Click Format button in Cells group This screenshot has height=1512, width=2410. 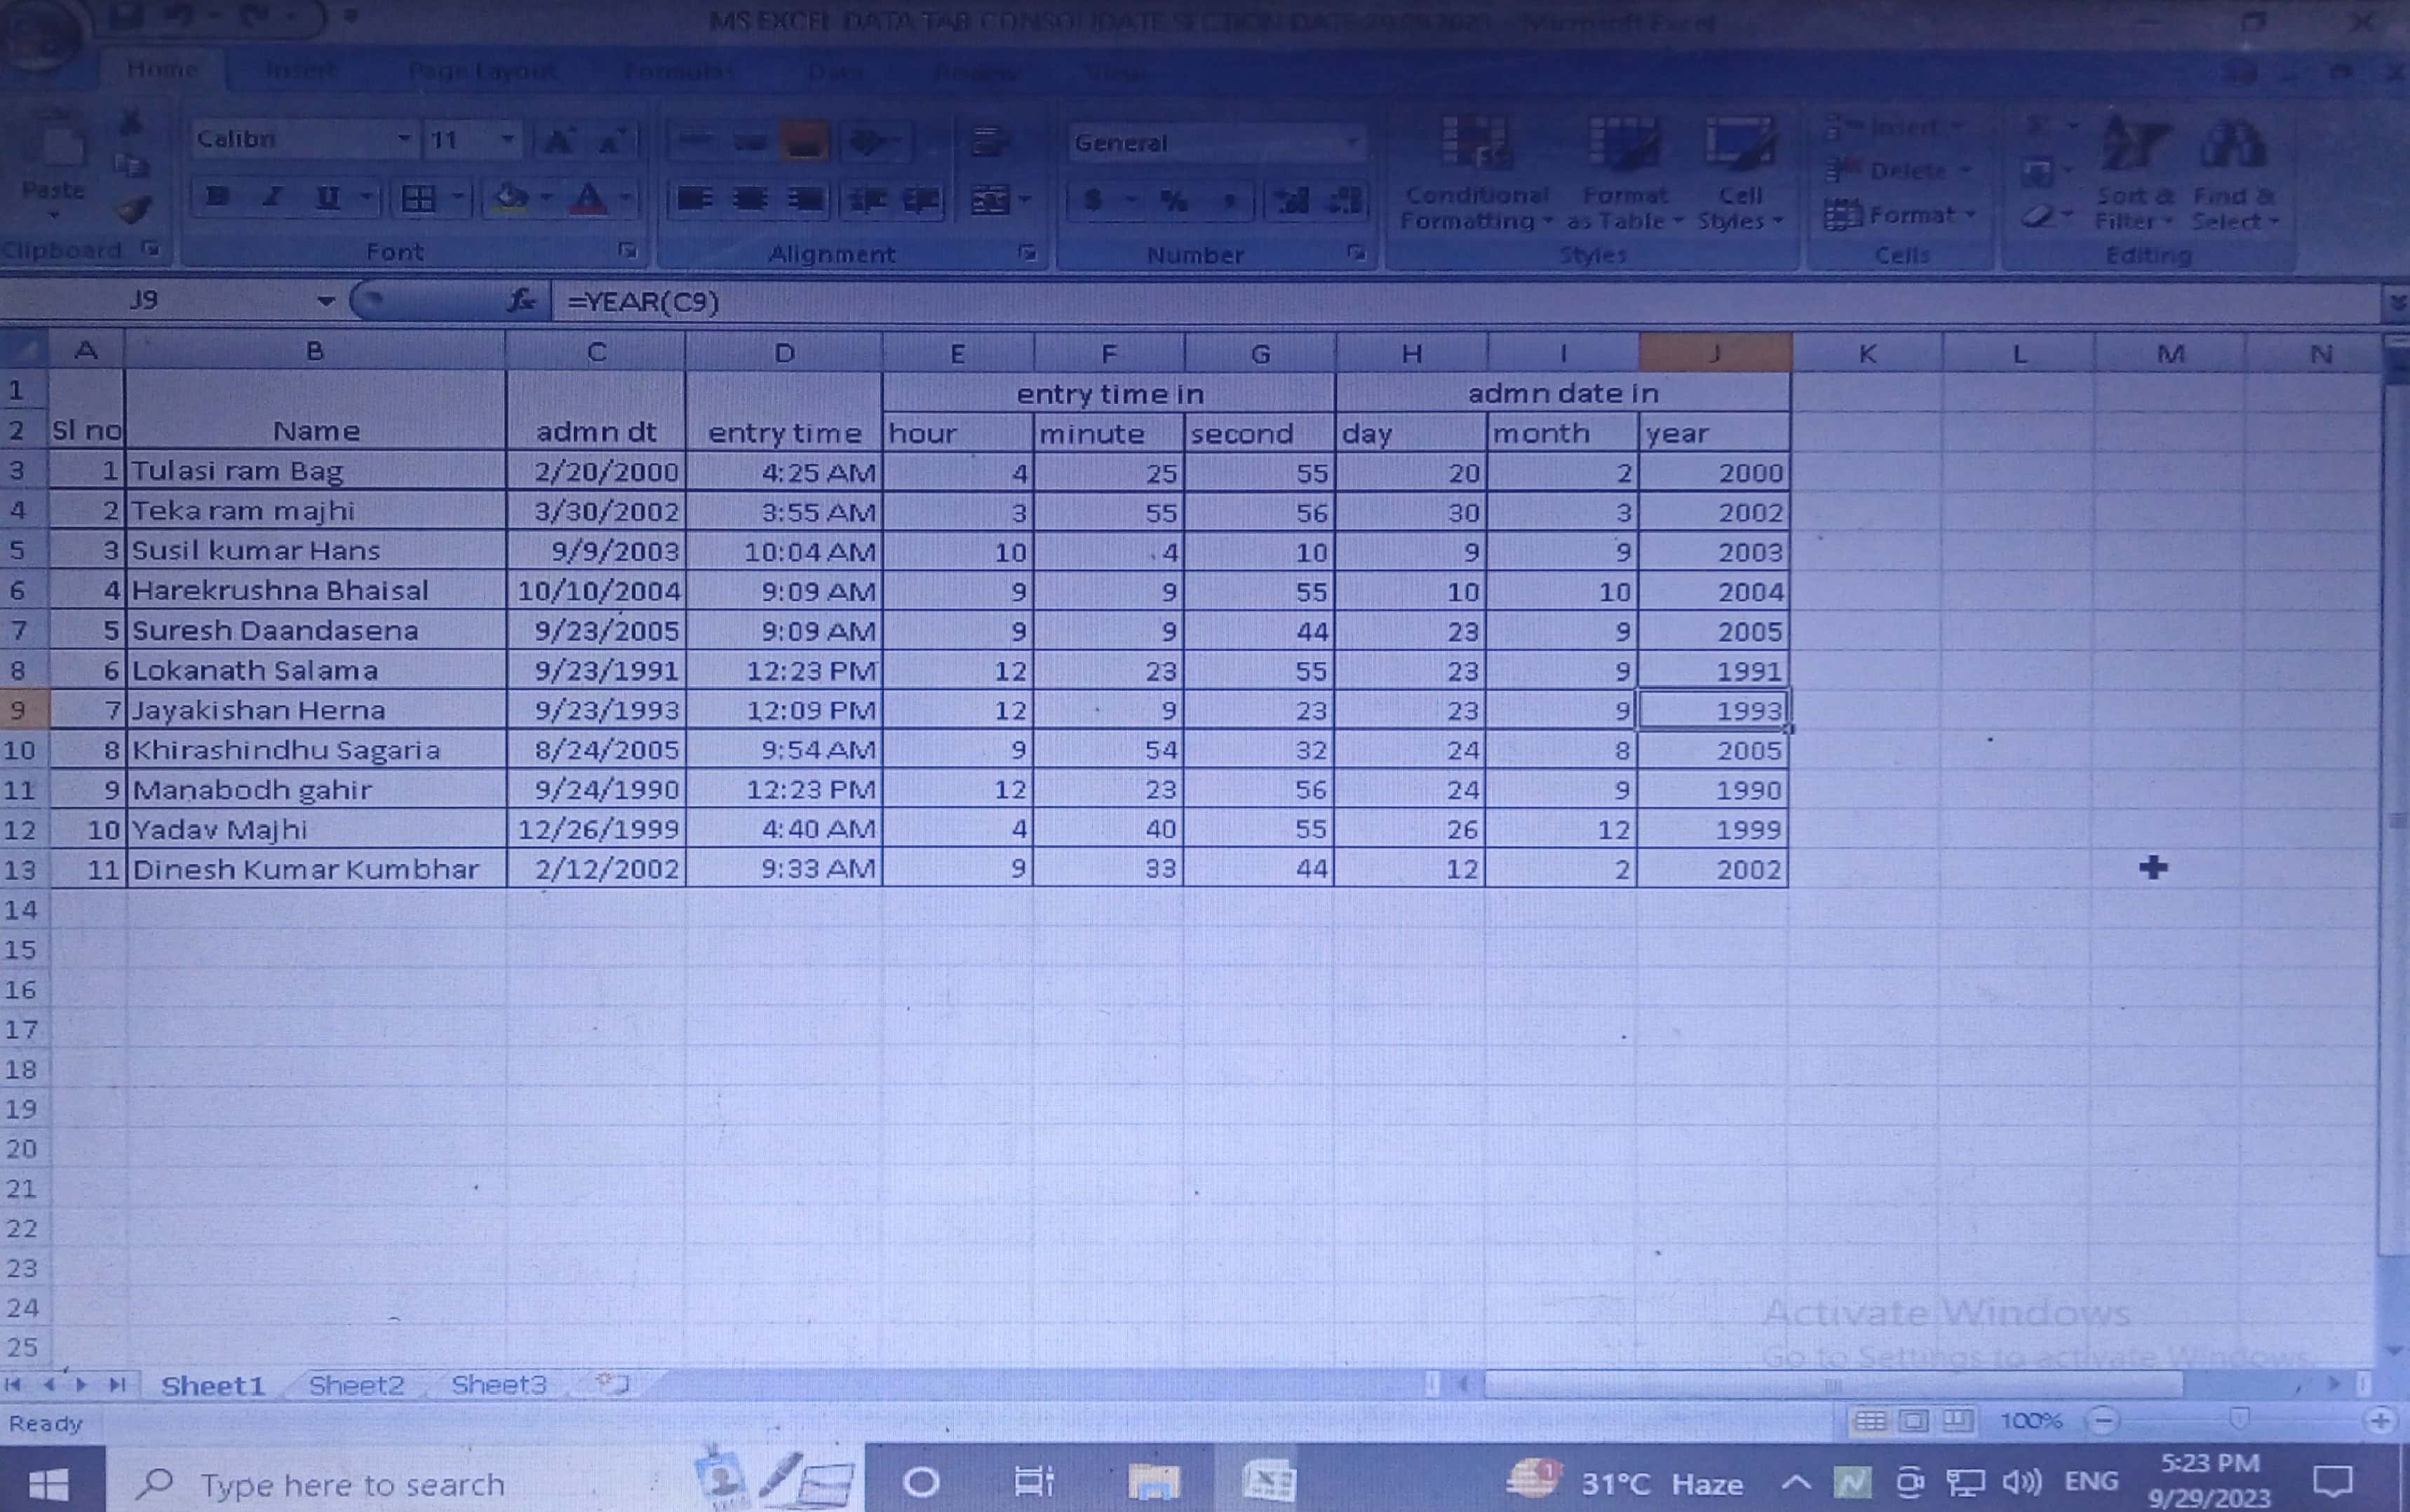[x=1899, y=215]
